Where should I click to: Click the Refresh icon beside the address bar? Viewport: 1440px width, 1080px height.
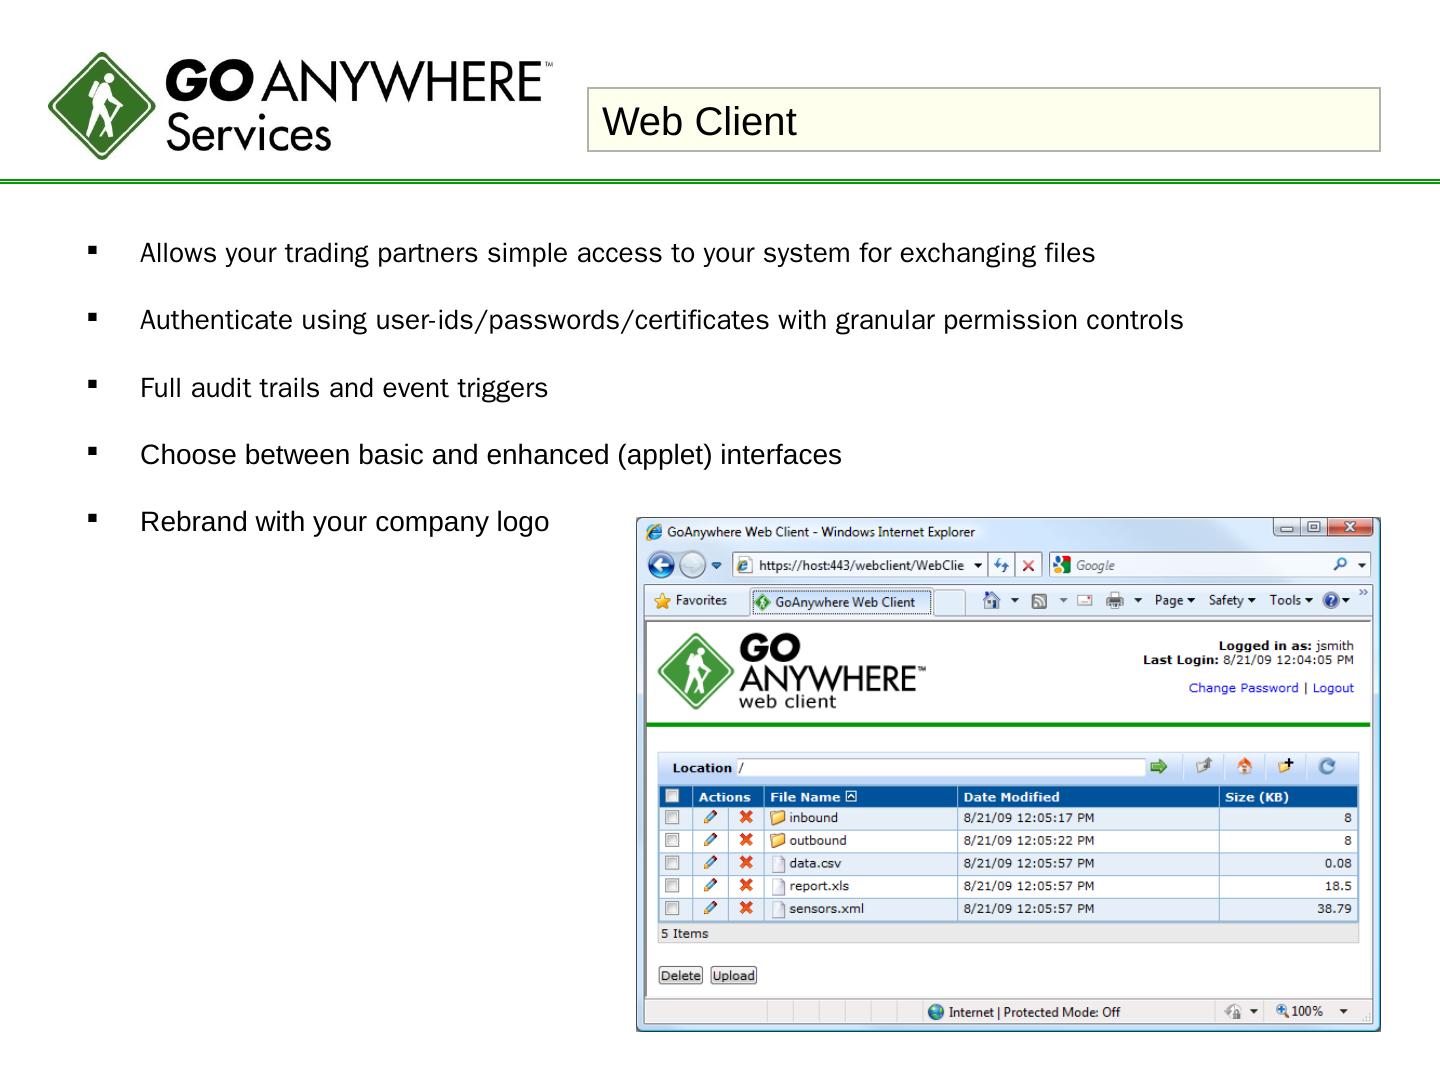[1002, 565]
